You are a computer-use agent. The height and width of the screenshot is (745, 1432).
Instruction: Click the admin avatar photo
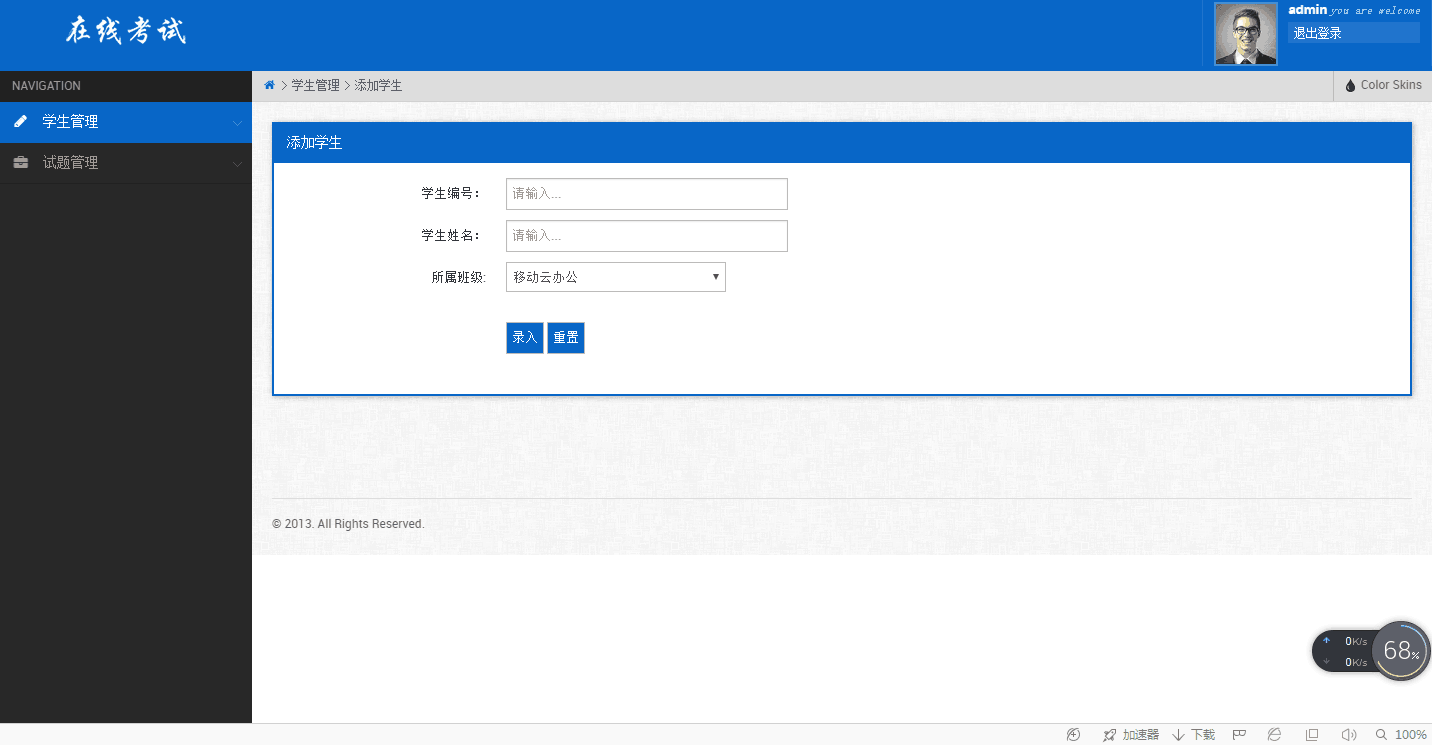(x=1245, y=34)
